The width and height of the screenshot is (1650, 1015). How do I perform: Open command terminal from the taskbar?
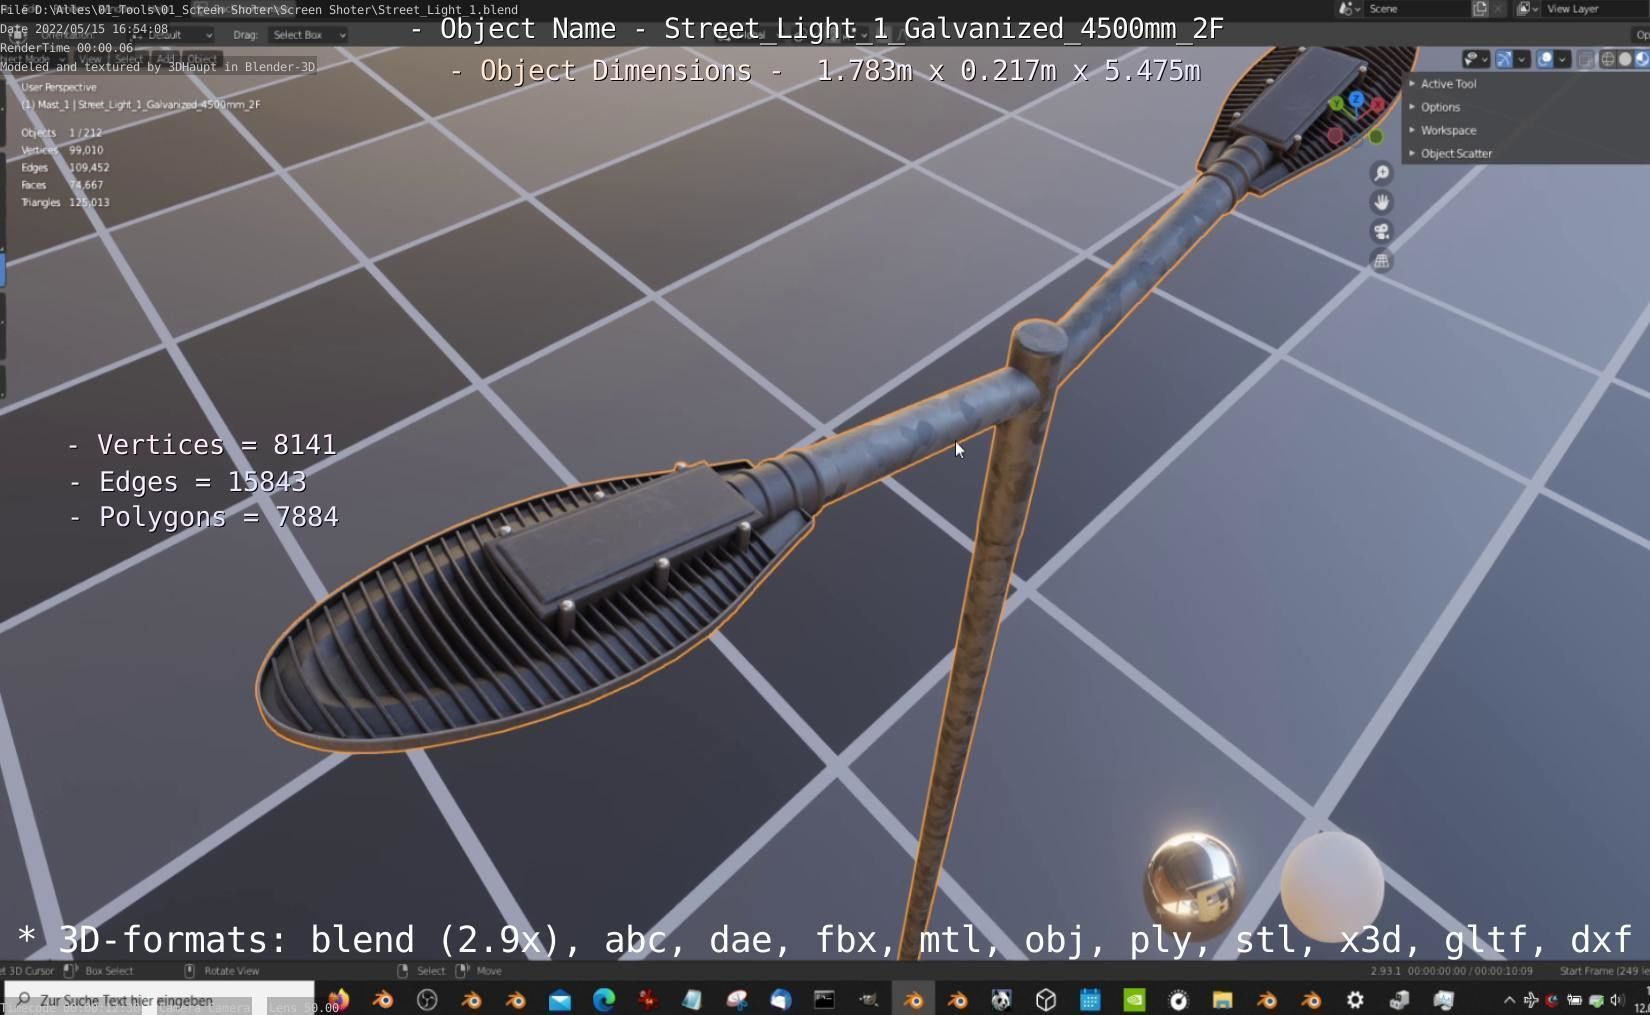point(824,1000)
